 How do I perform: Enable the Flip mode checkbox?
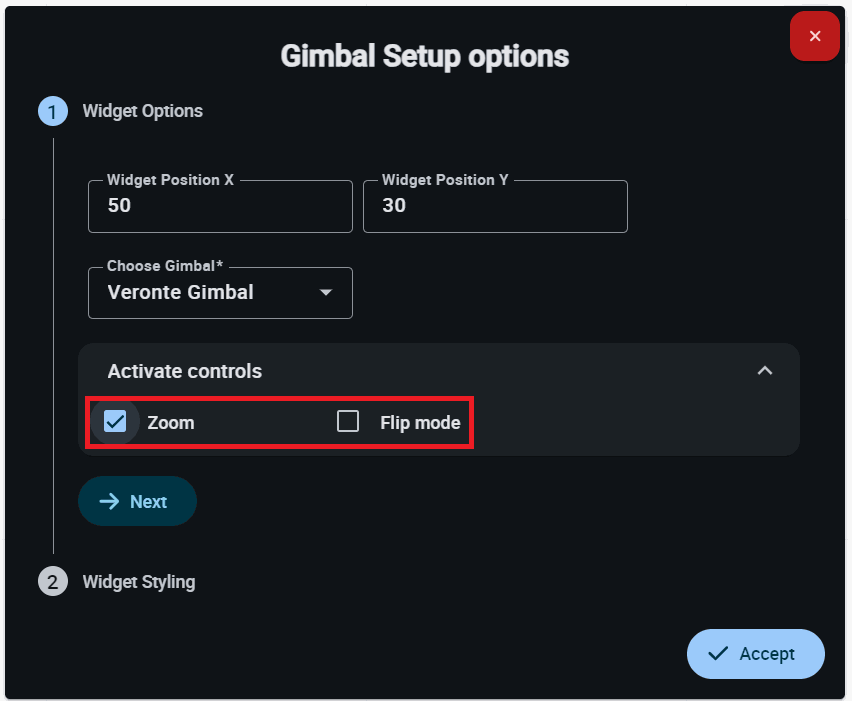tap(348, 421)
